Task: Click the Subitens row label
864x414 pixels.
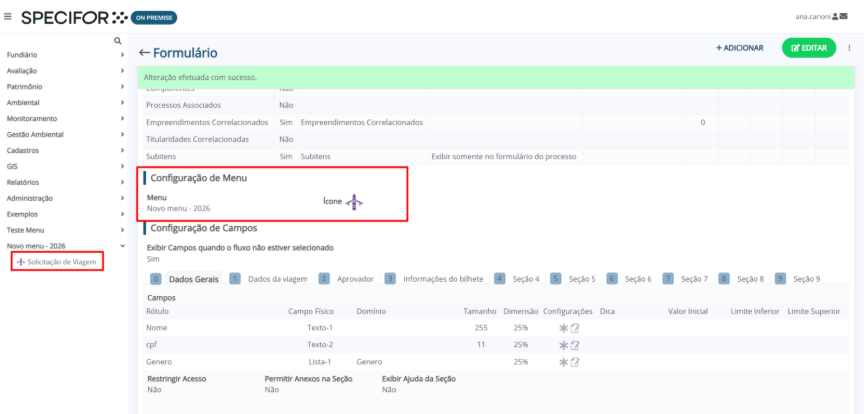Action: [x=160, y=157]
